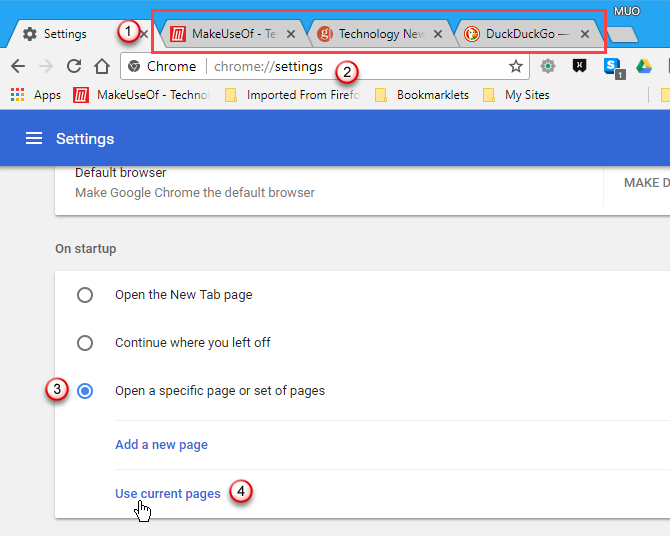Switch to the MakeUseOf tab
The width and height of the screenshot is (670, 536).
point(233,34)
